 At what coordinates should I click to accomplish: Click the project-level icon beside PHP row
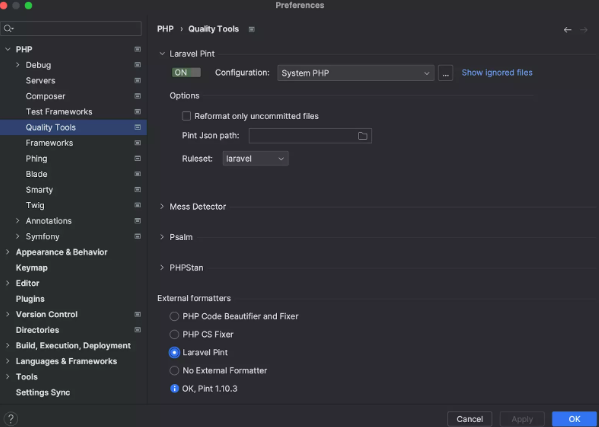138,49
